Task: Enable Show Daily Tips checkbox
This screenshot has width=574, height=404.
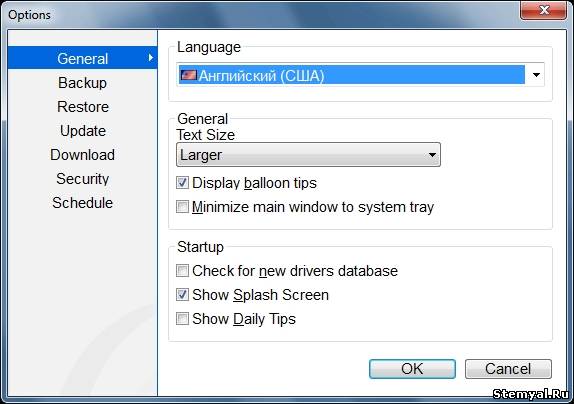Action: tap(182, 319)
